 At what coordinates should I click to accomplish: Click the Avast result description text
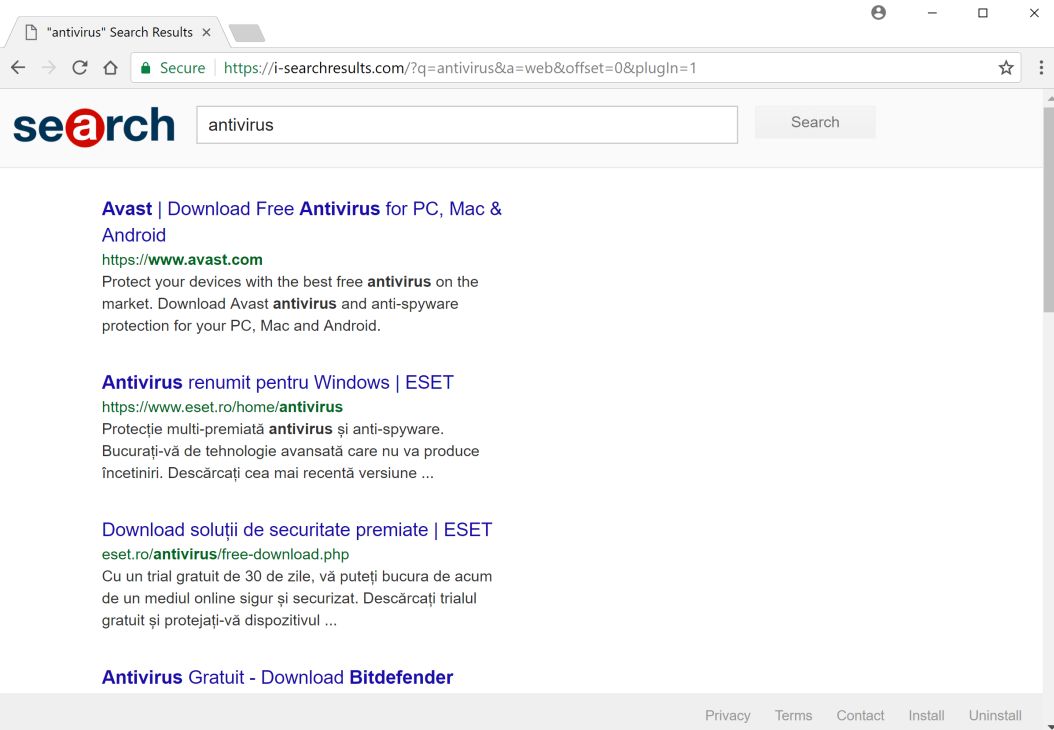tap(290, 304)
